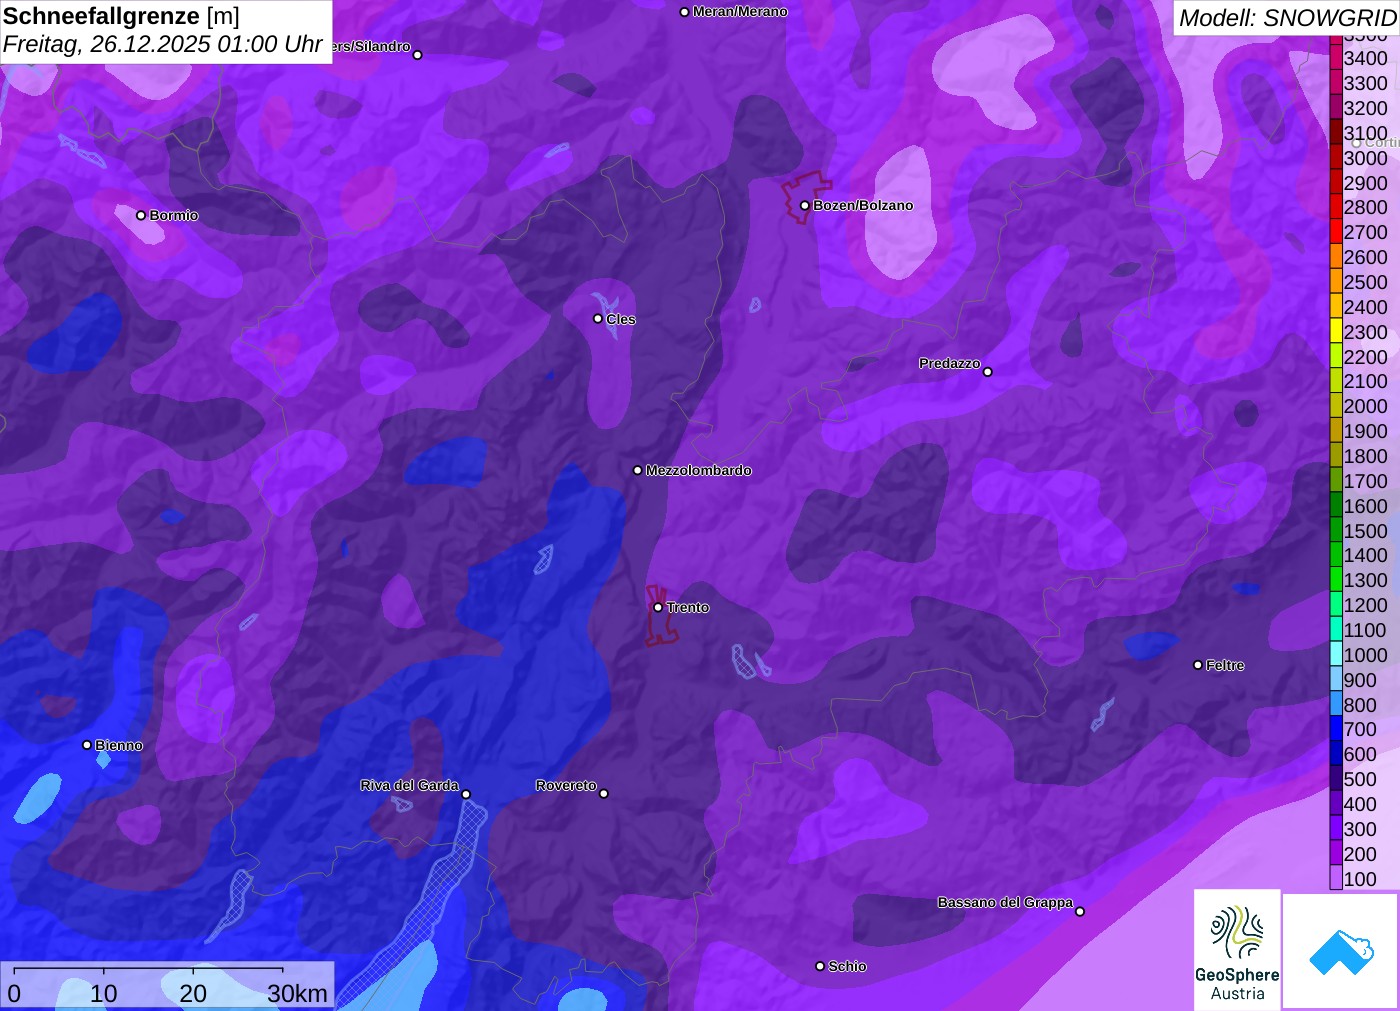Click the "30km" scale bar label
1400x1011 pixels.
(x=297, y=993)
